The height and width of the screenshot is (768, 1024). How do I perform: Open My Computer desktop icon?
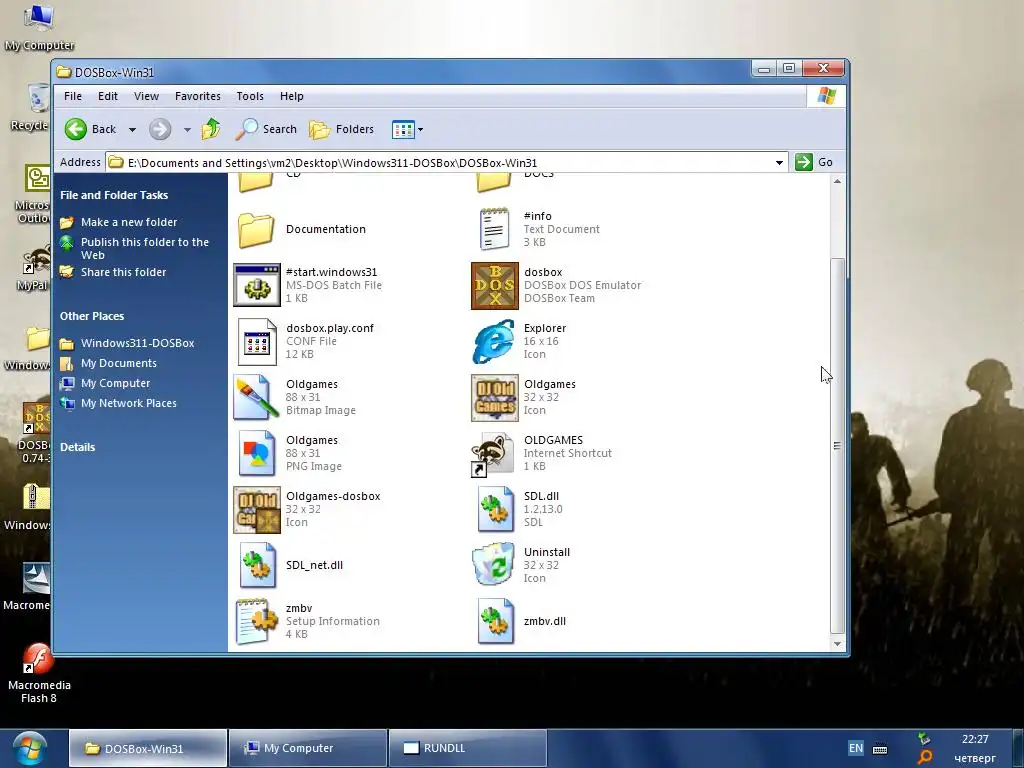click(39, 27)
